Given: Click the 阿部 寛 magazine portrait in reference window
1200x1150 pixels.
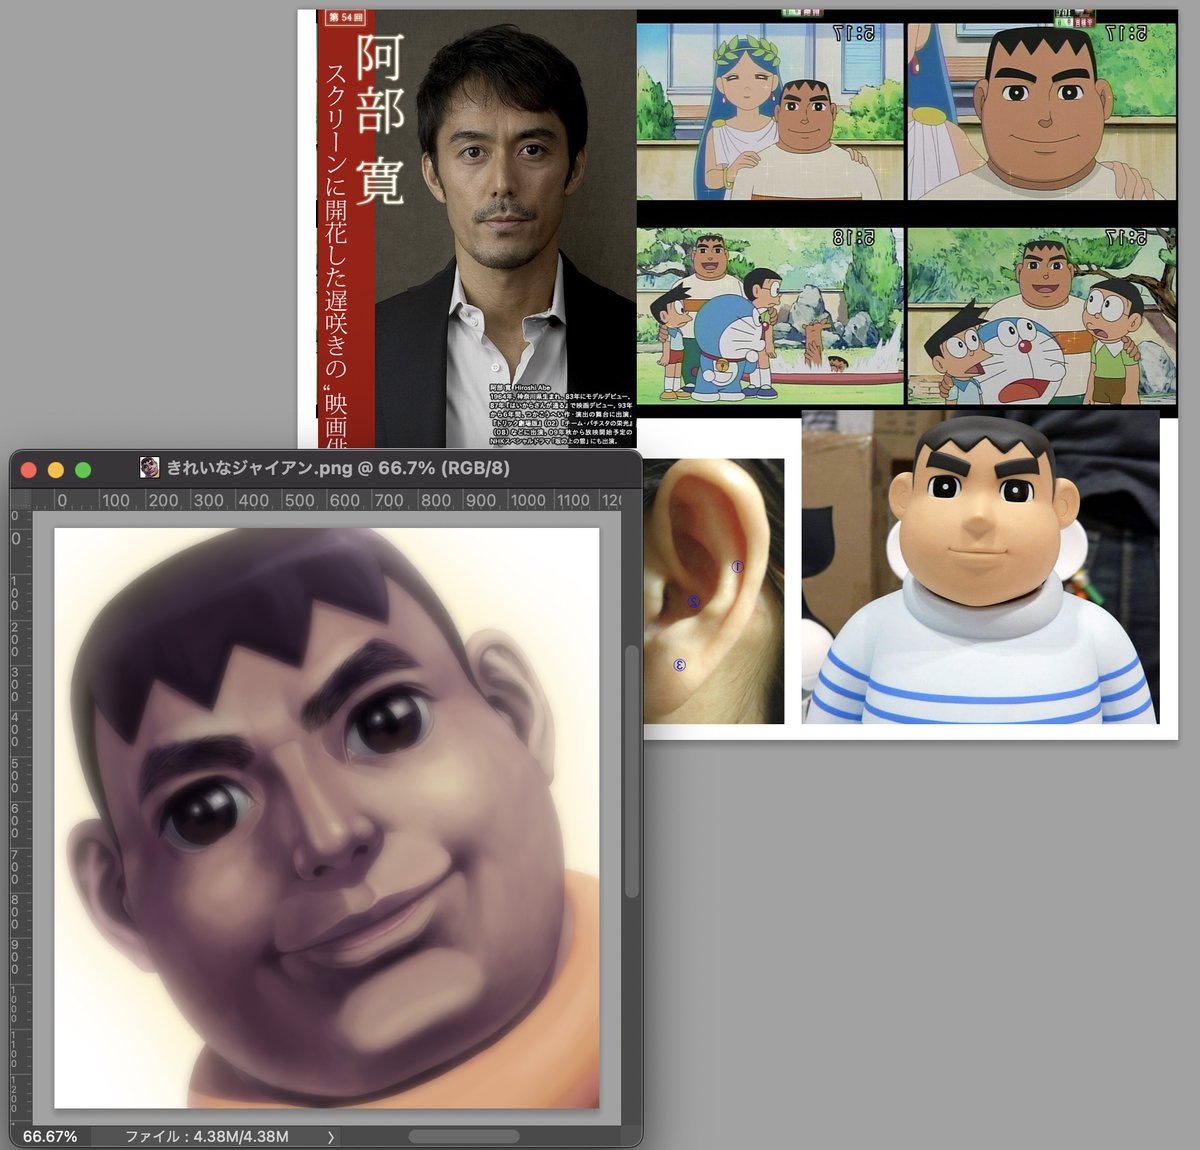Looking at the screenshot, I should [x=476, y=228].
